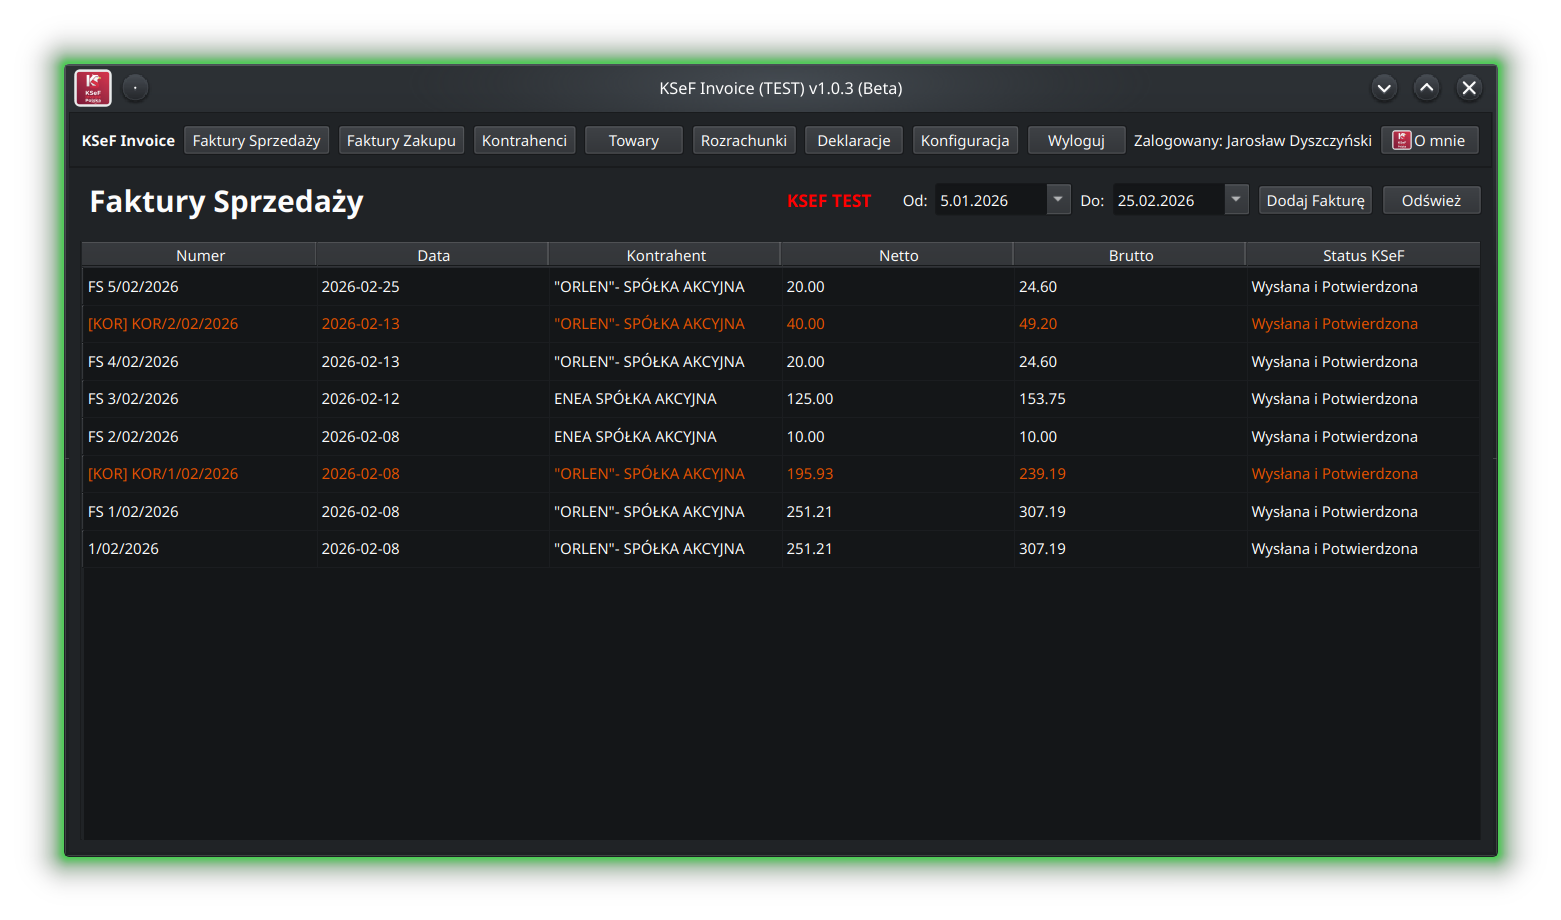Open the Deklaracje section
This screenshot has height=920, width=1561.
click(x=853, y=141)
